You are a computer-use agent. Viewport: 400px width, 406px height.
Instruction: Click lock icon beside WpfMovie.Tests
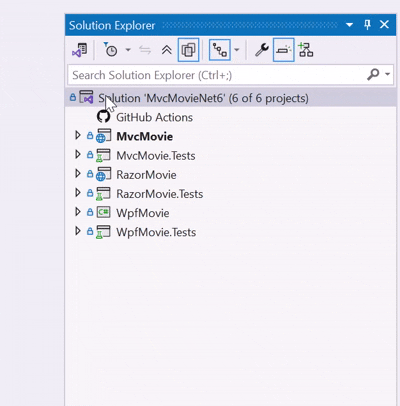[x=90, y=231]
